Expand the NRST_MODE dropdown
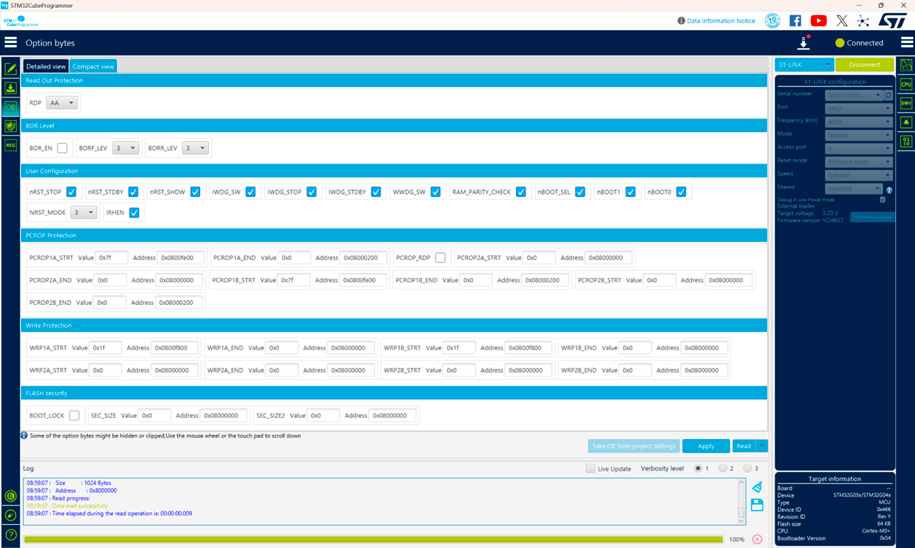 (x=84, y=212)
